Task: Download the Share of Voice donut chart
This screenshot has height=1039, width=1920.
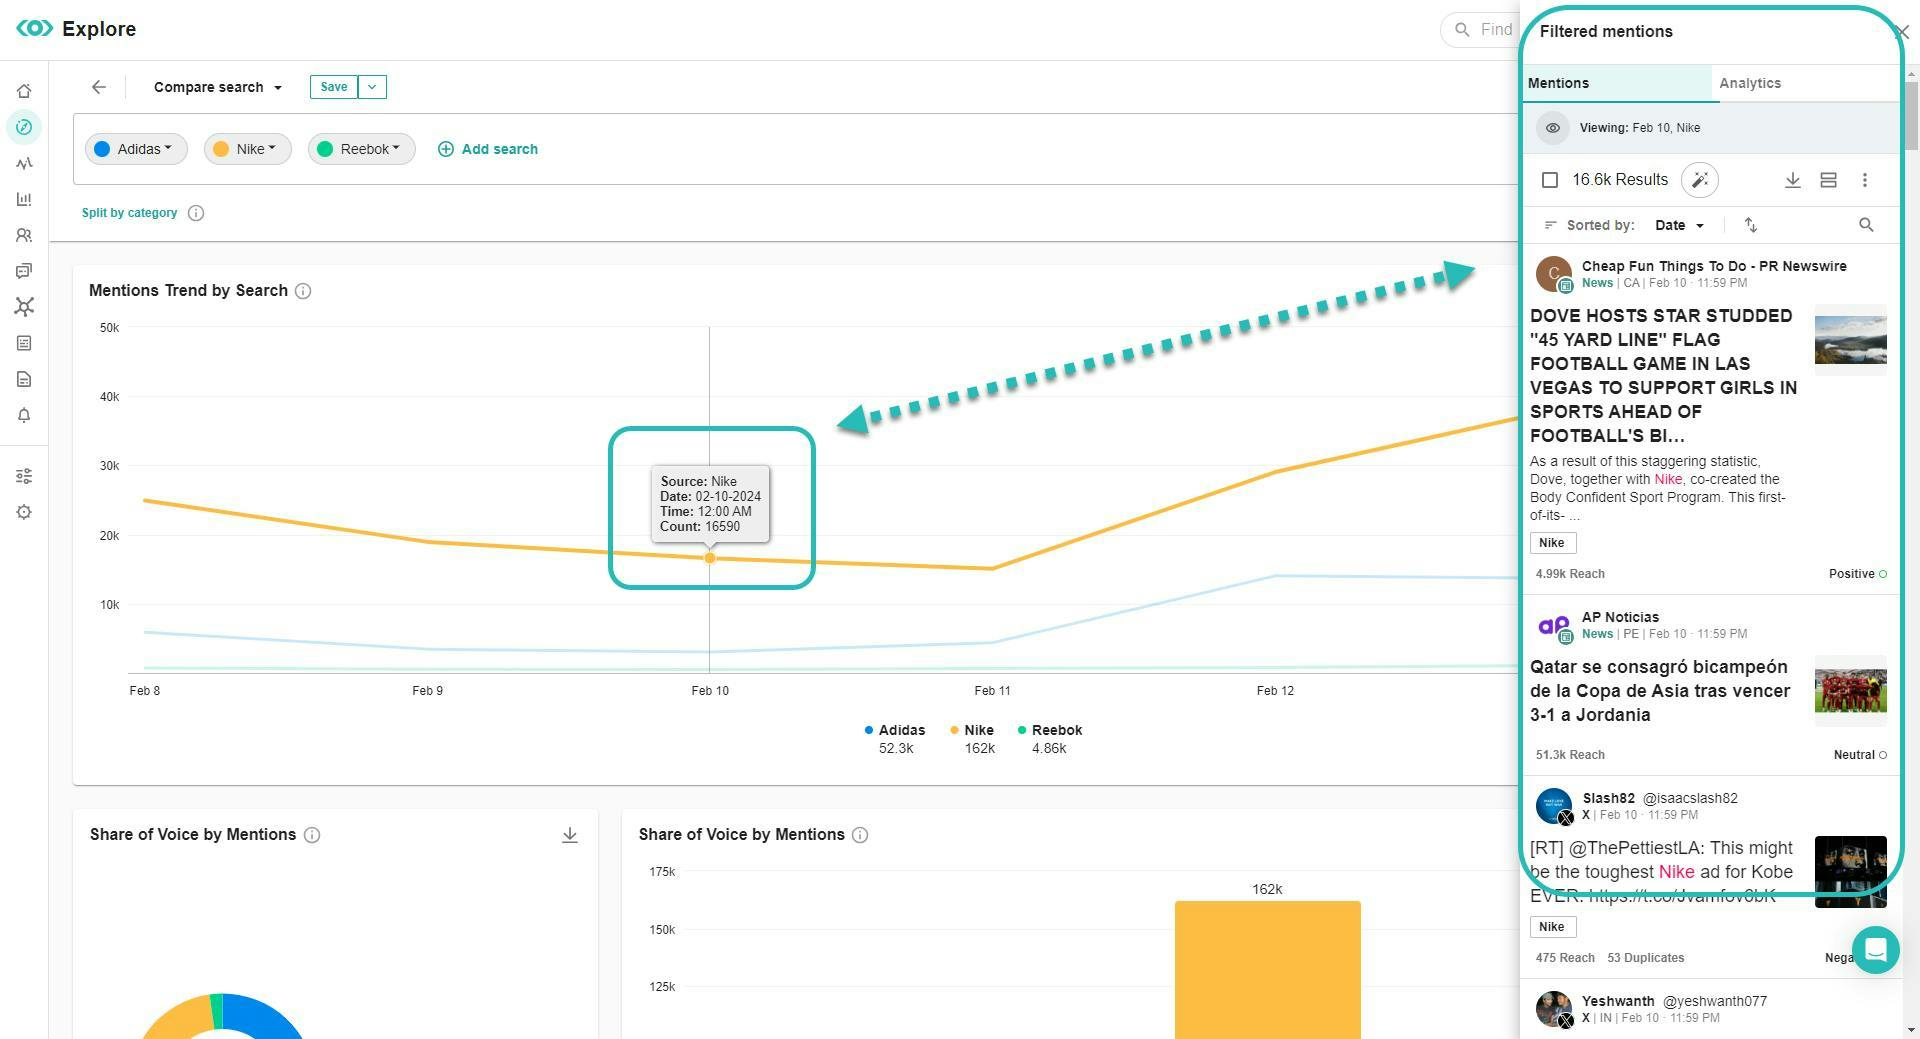Action: click(570, 835)
